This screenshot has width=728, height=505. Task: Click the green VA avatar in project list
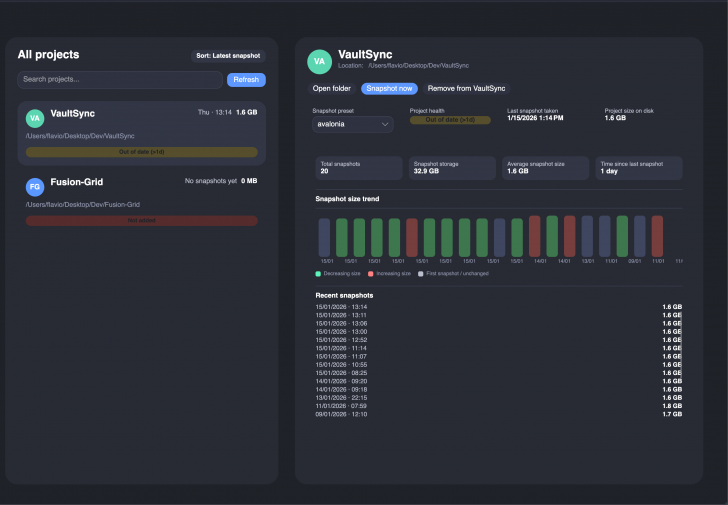coord(34,117)
